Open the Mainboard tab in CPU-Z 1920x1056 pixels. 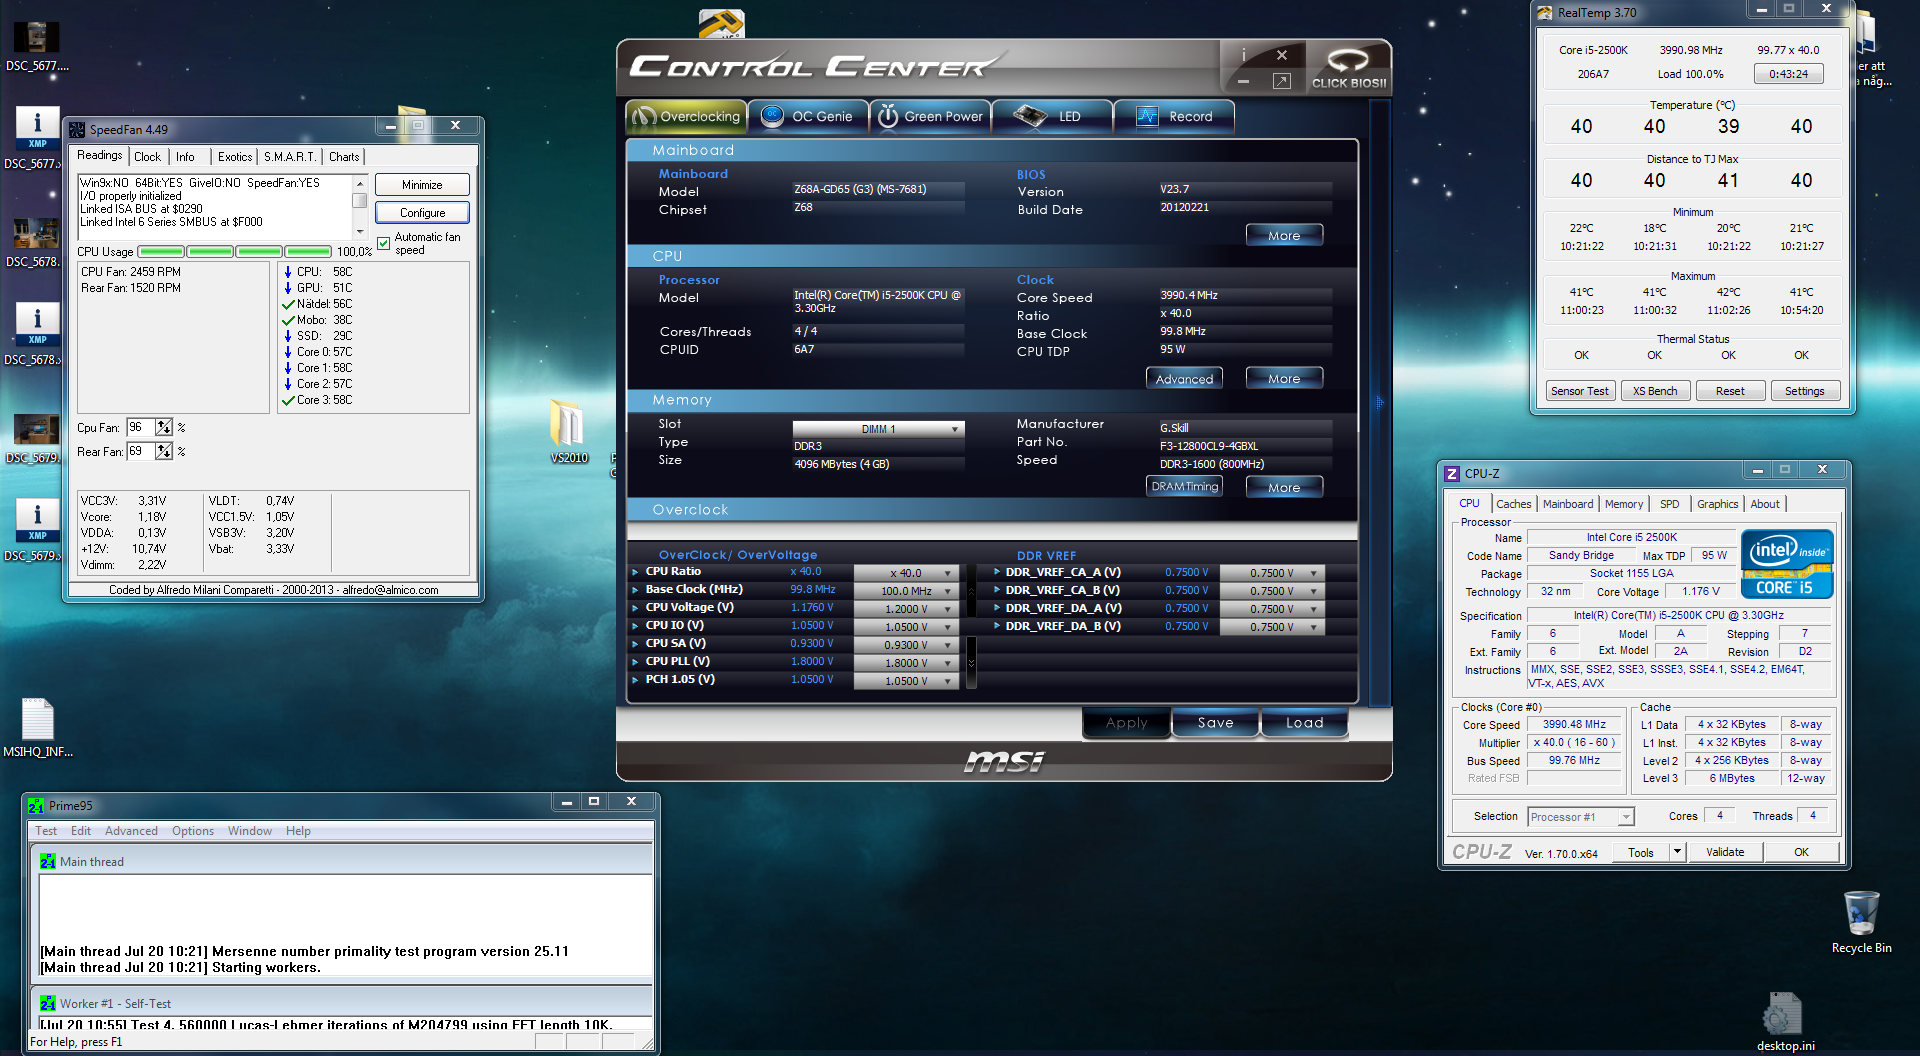[x=1567, y=504]
